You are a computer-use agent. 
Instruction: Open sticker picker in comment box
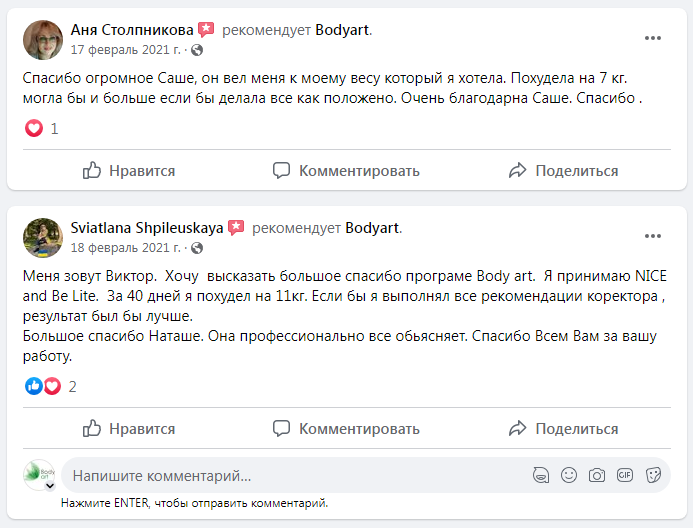(x=653, y=475)
